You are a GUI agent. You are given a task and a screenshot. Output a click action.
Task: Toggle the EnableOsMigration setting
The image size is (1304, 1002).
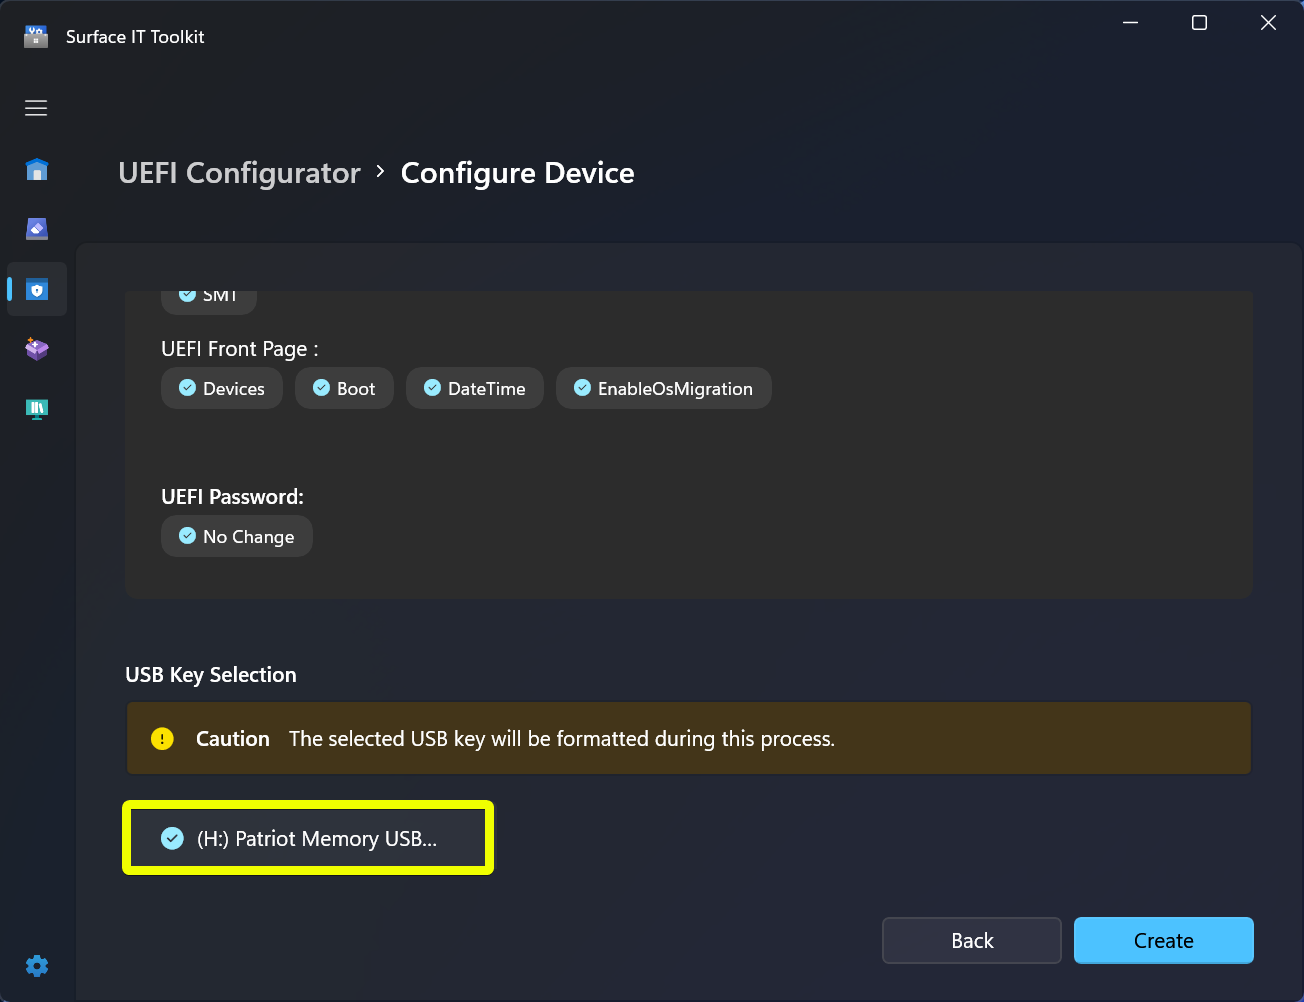tap(663, 388)
